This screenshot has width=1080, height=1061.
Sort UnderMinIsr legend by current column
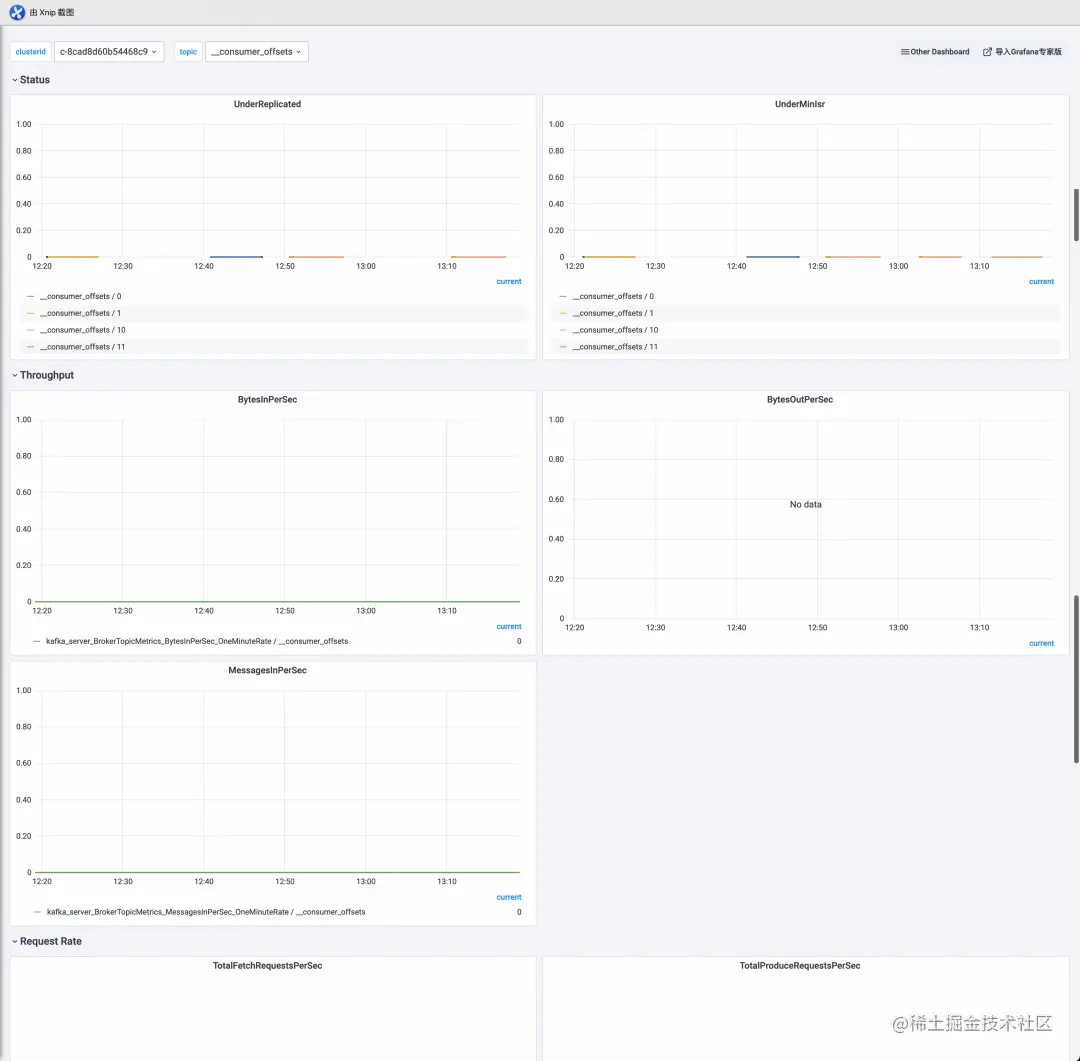click(x=1041, y=282)
